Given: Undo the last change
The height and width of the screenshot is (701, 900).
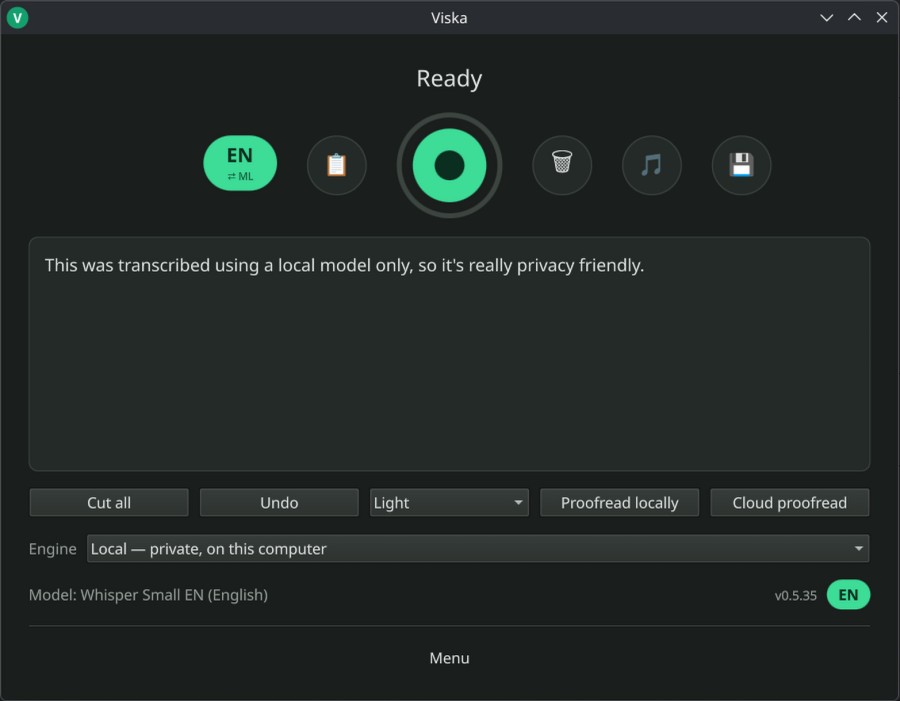Looking at the screenshot, I should click(279, 503).
